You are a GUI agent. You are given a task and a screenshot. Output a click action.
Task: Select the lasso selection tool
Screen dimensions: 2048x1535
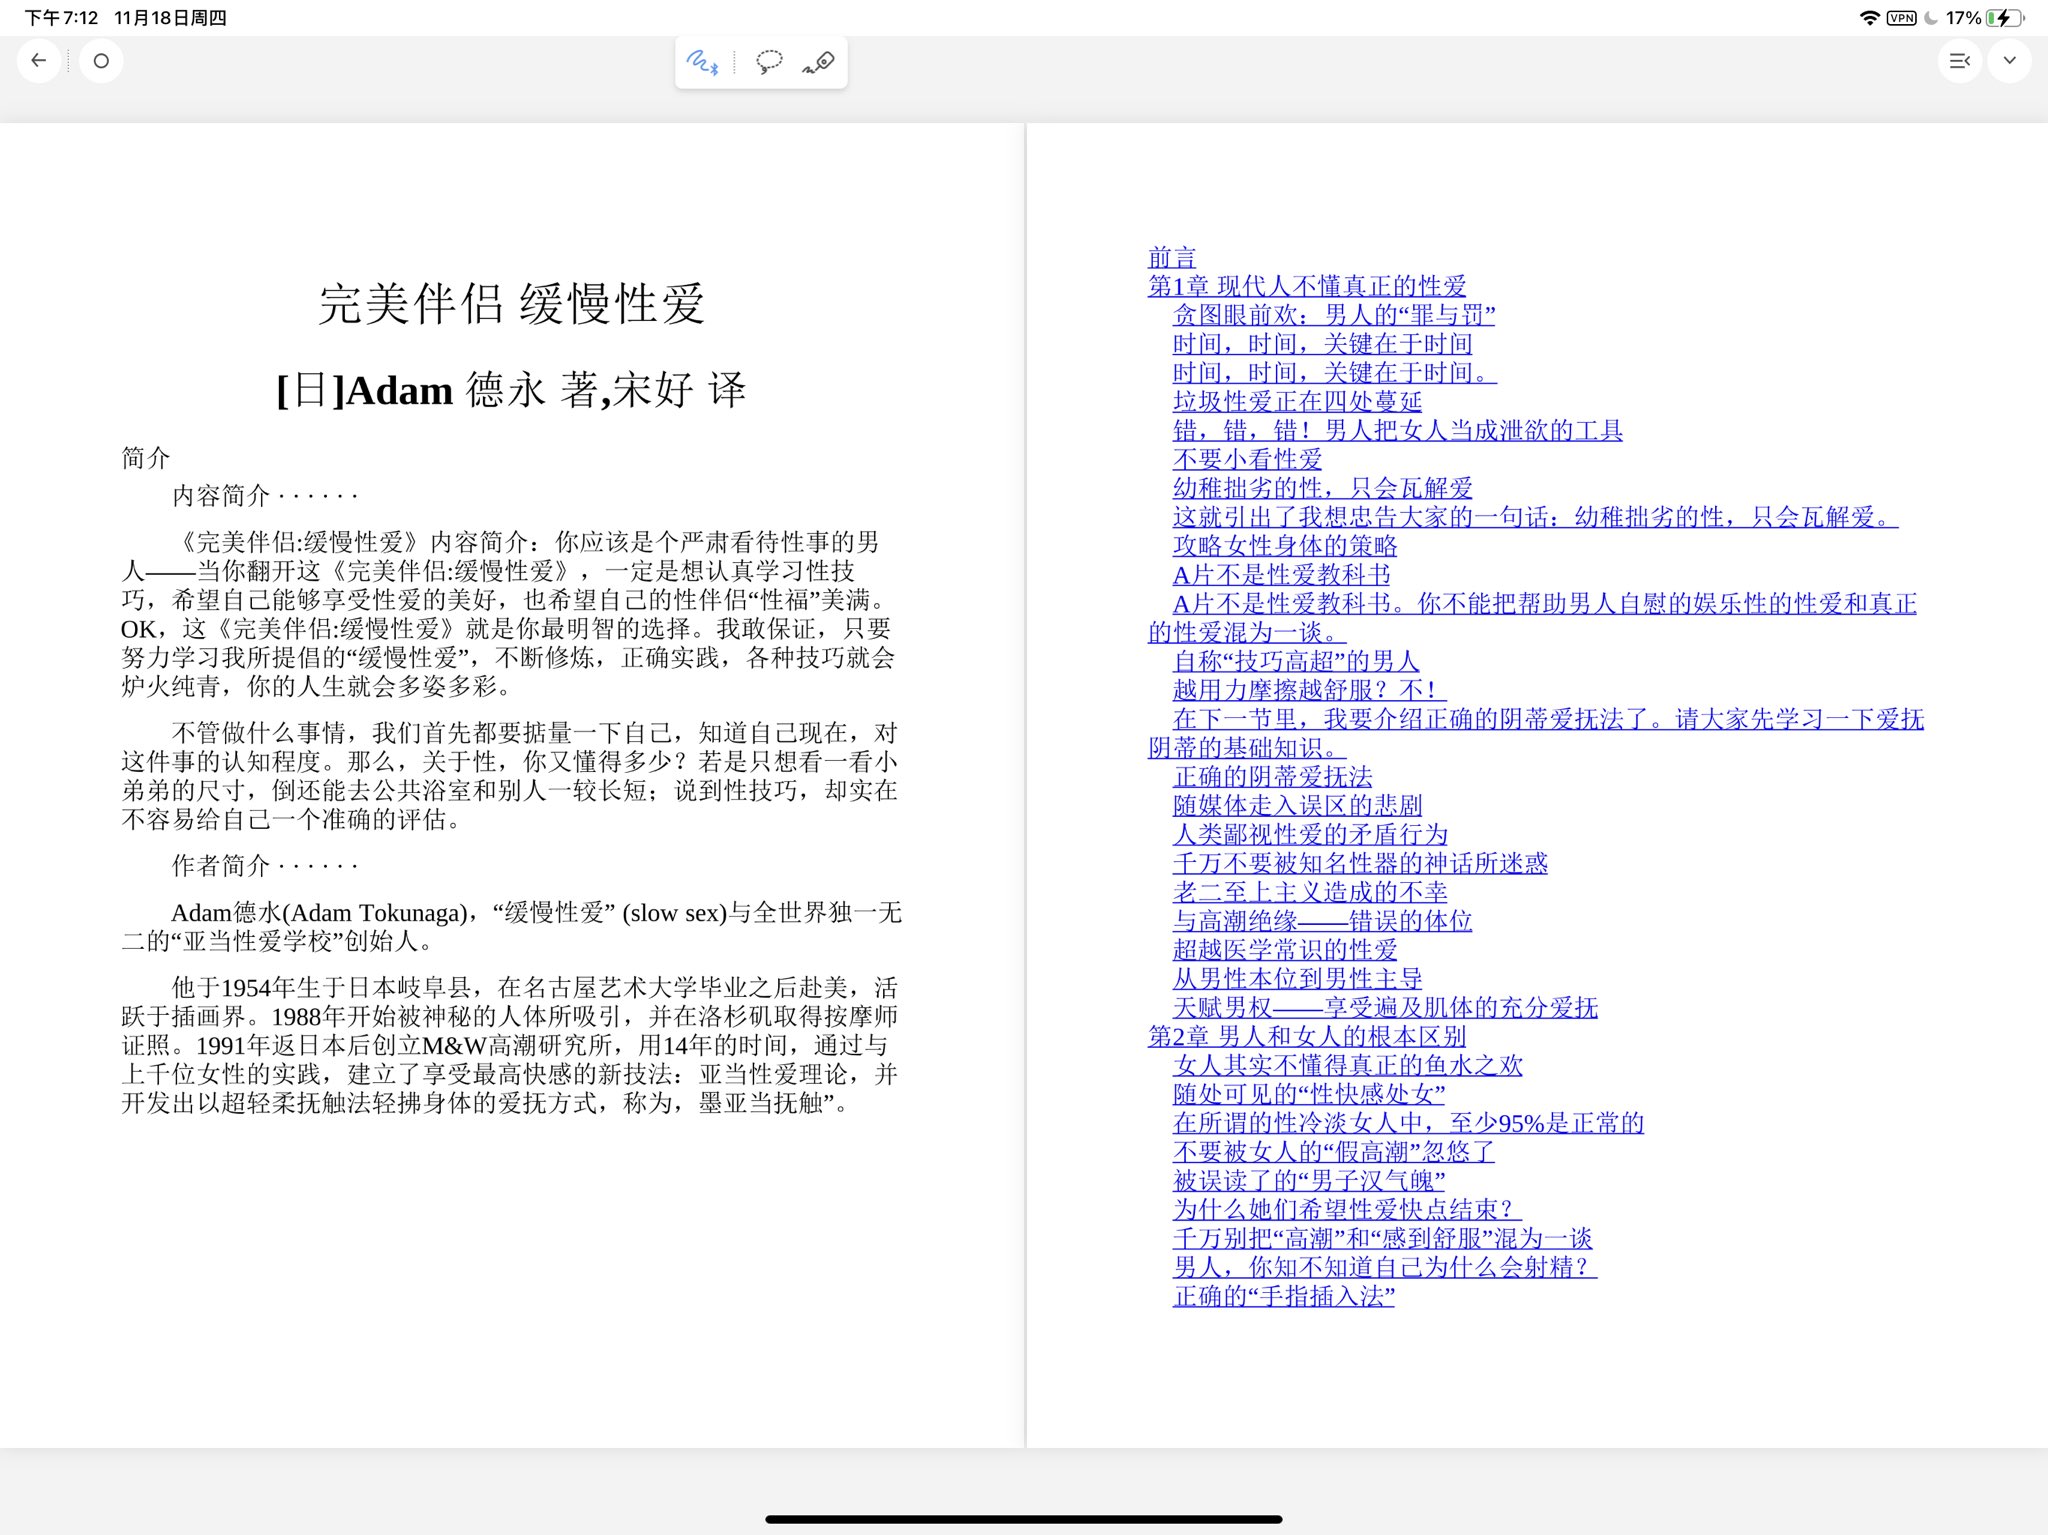(768, 63)
